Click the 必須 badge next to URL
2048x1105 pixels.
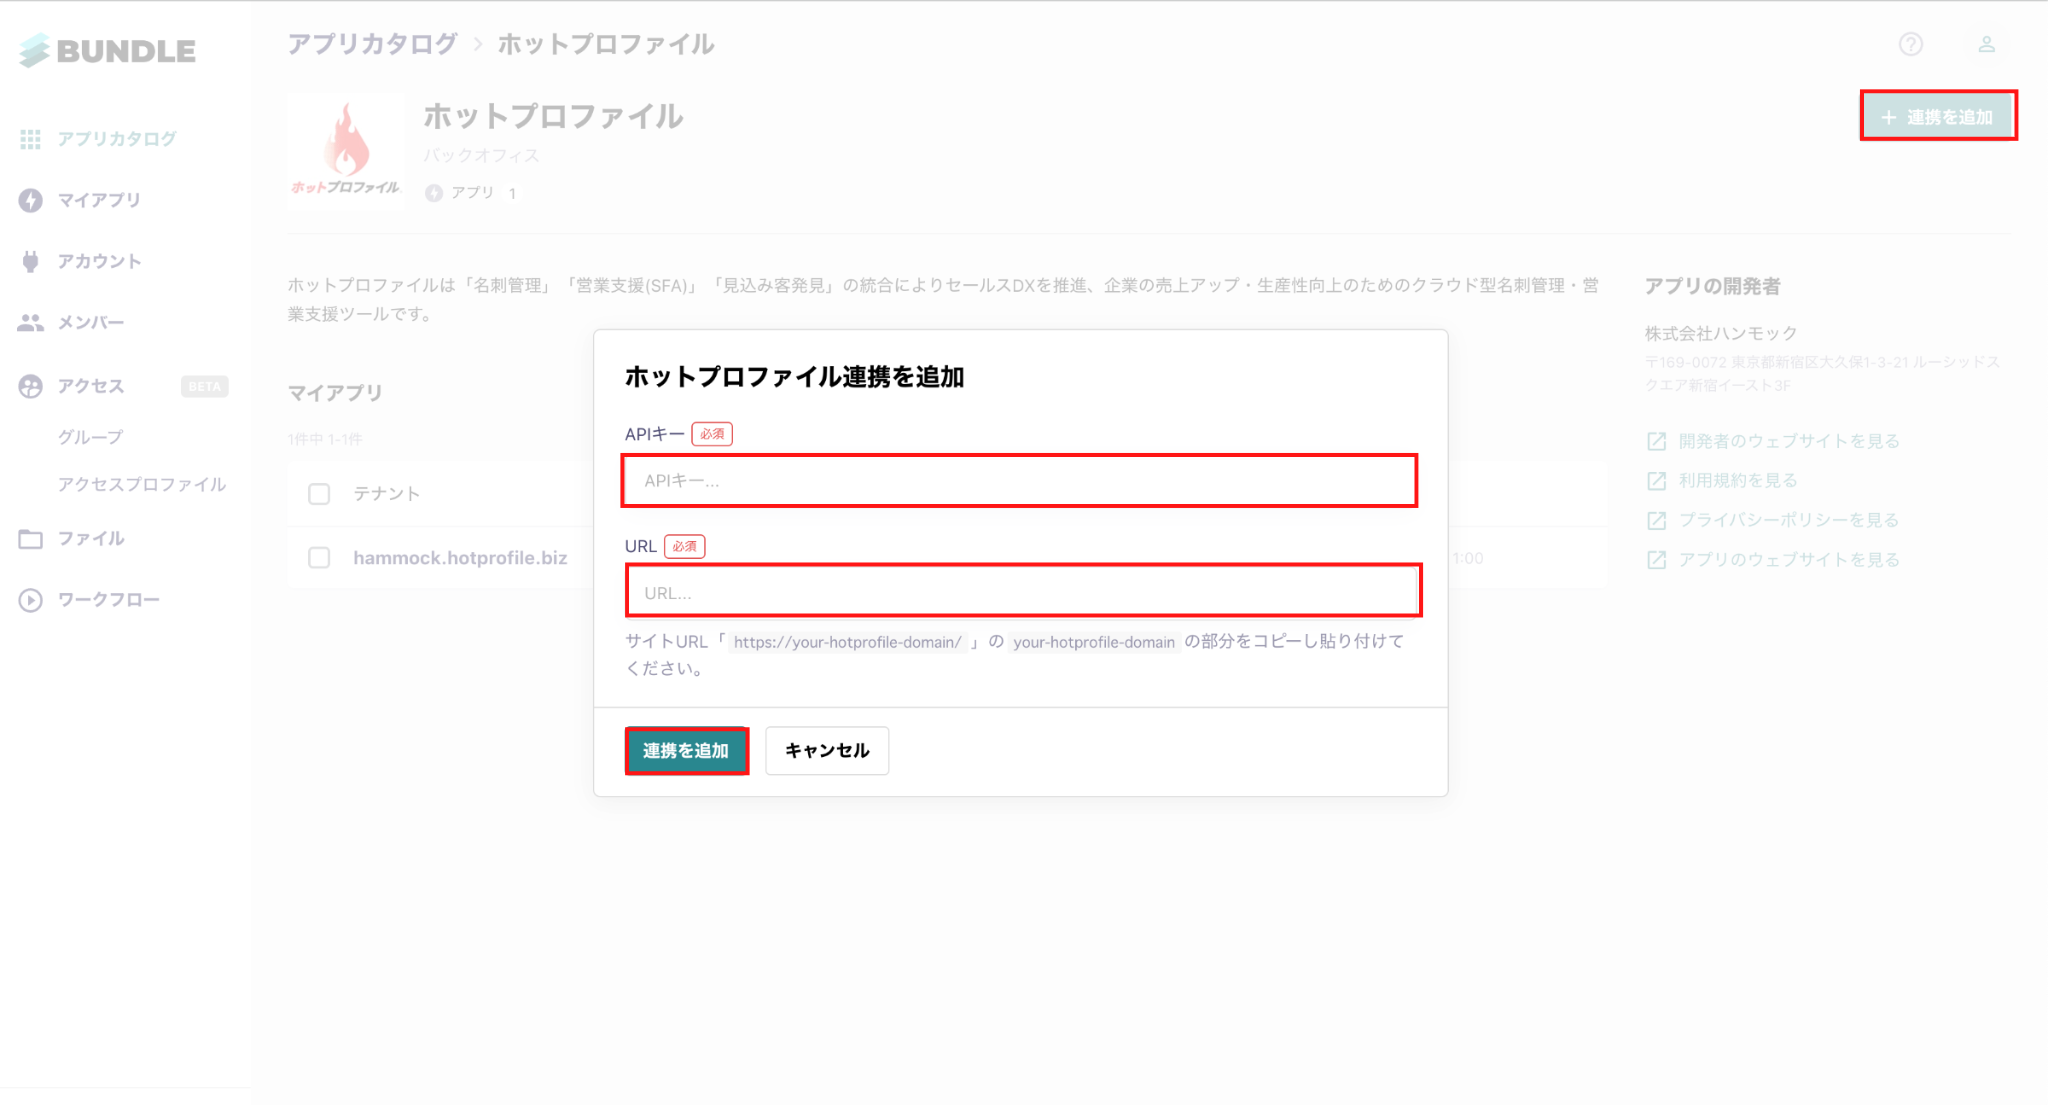pyautogui.click(x=685, y=546)
